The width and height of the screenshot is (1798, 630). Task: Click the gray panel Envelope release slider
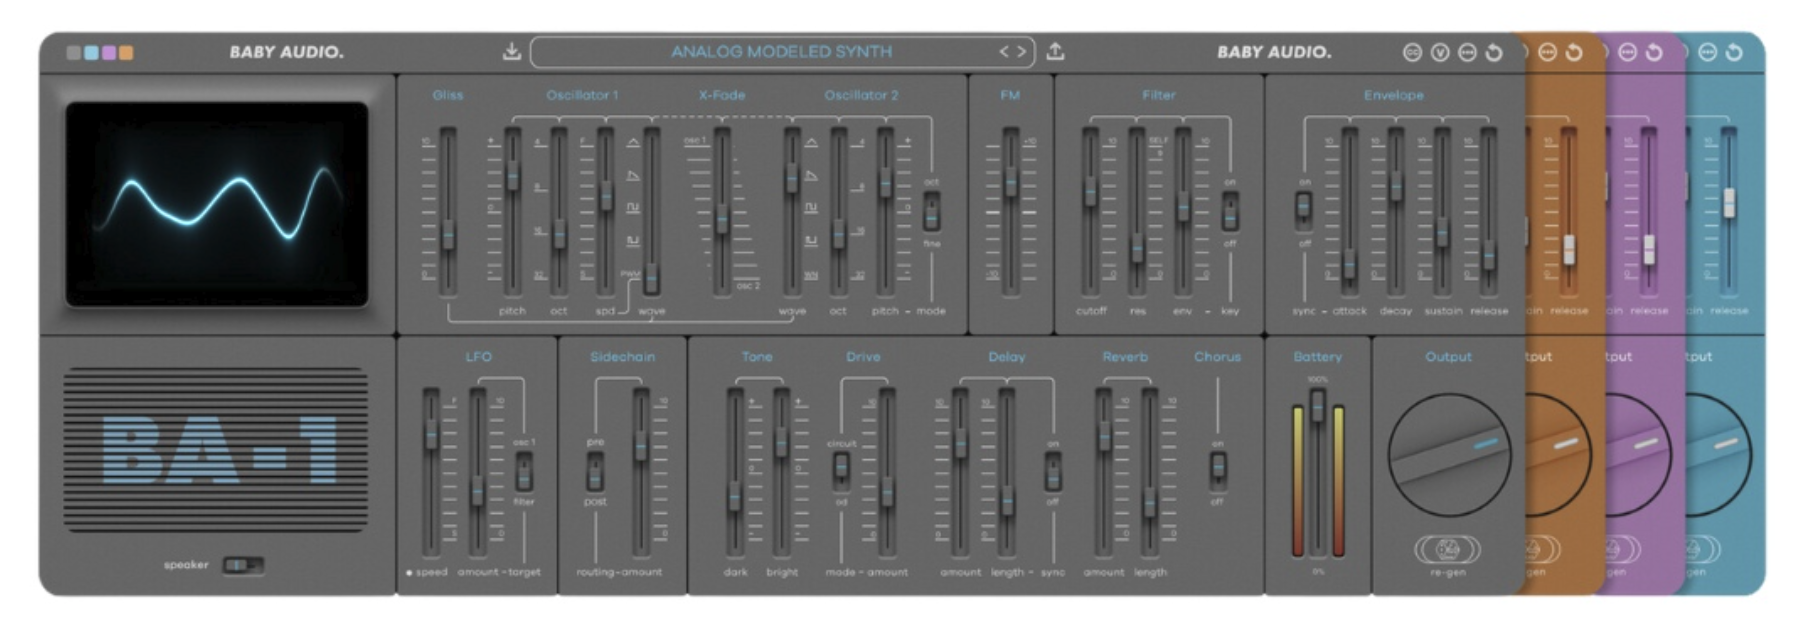[1489, 211]
